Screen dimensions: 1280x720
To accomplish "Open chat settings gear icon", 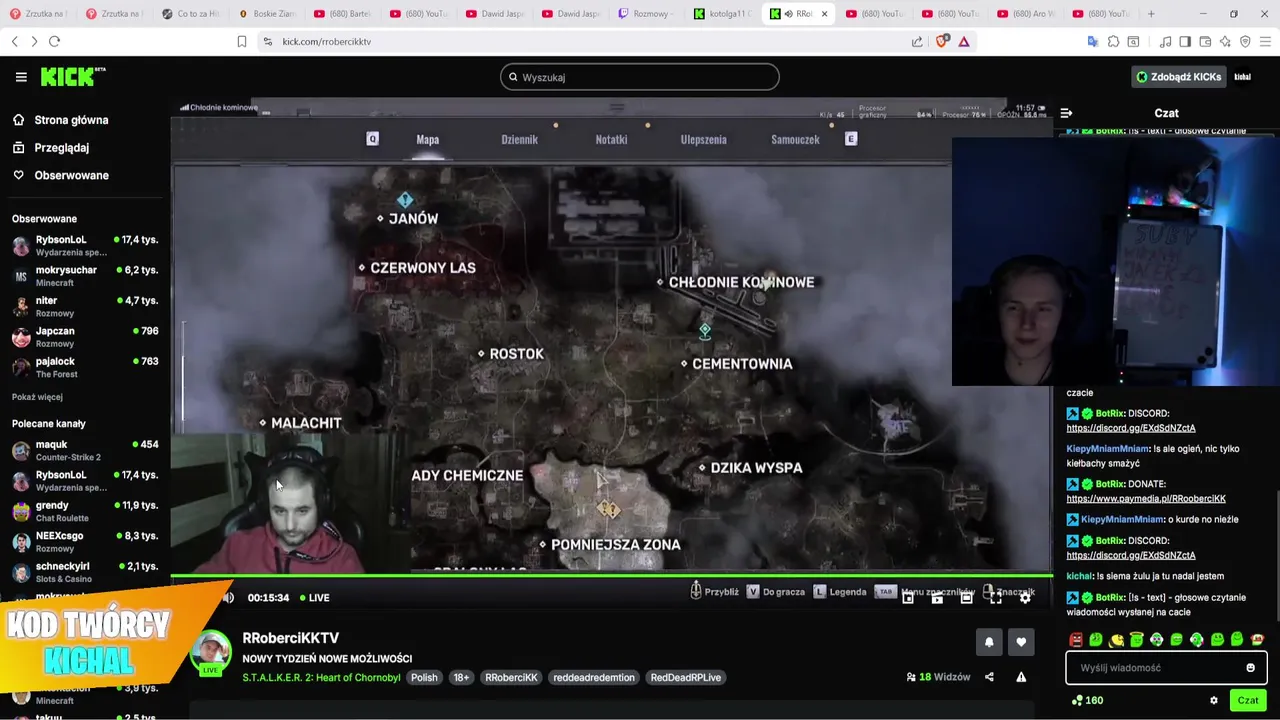I will [x=1214, y=701].
